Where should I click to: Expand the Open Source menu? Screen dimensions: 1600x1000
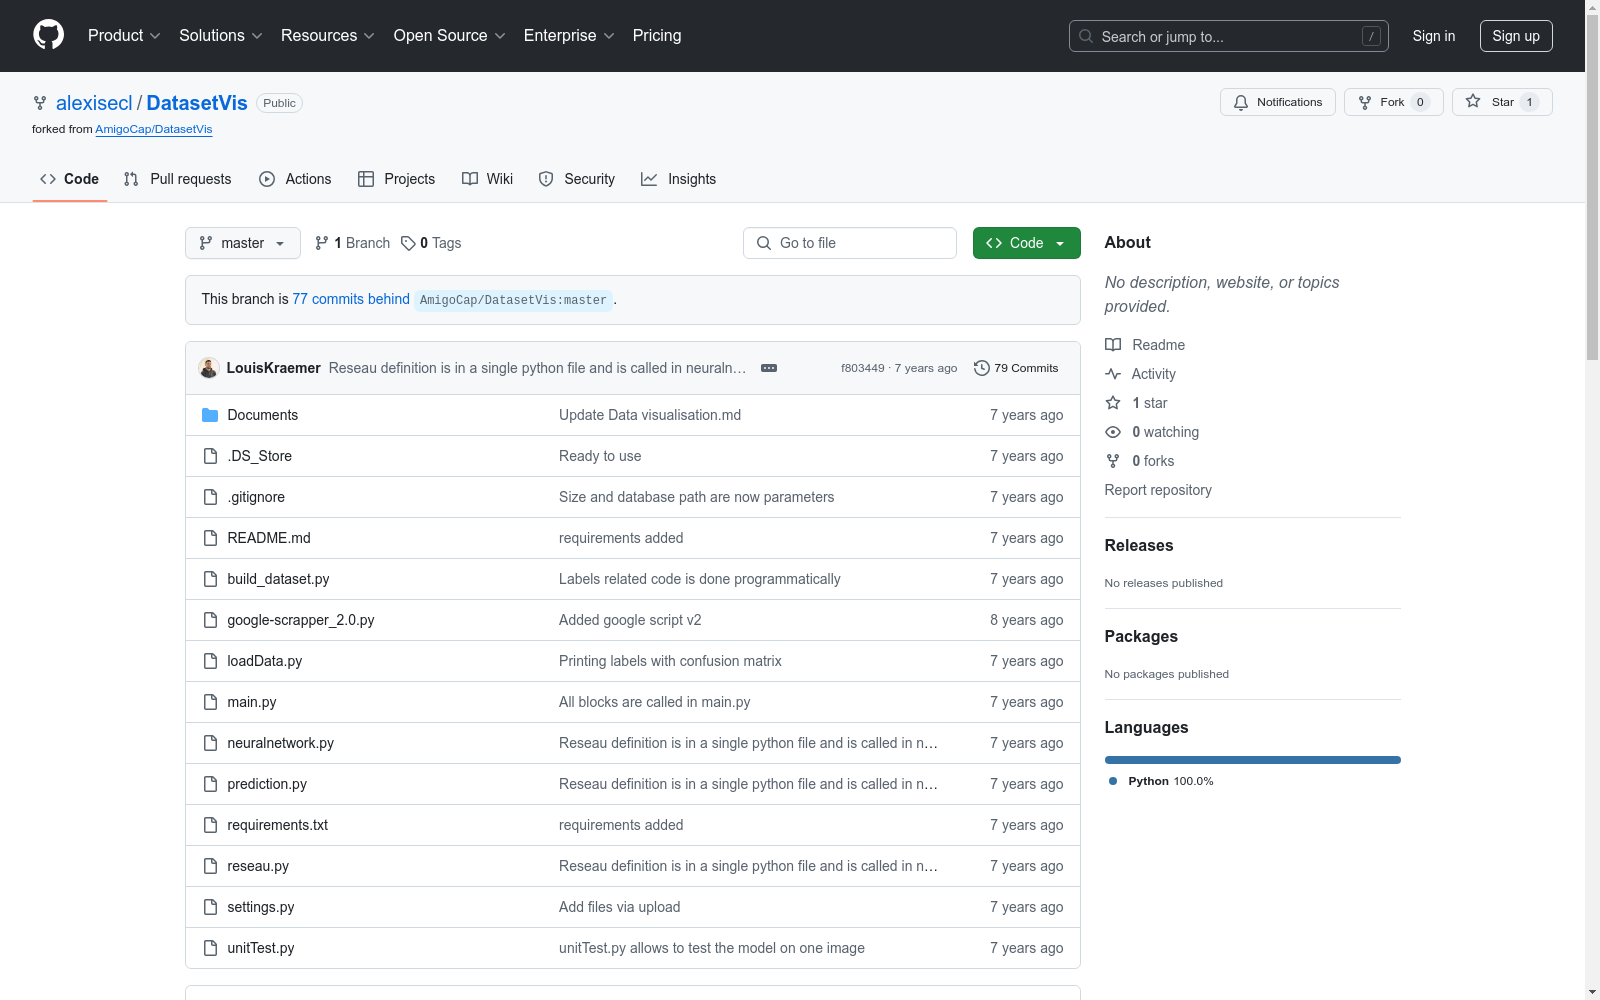pyautogui.click(x=450, y=35)
